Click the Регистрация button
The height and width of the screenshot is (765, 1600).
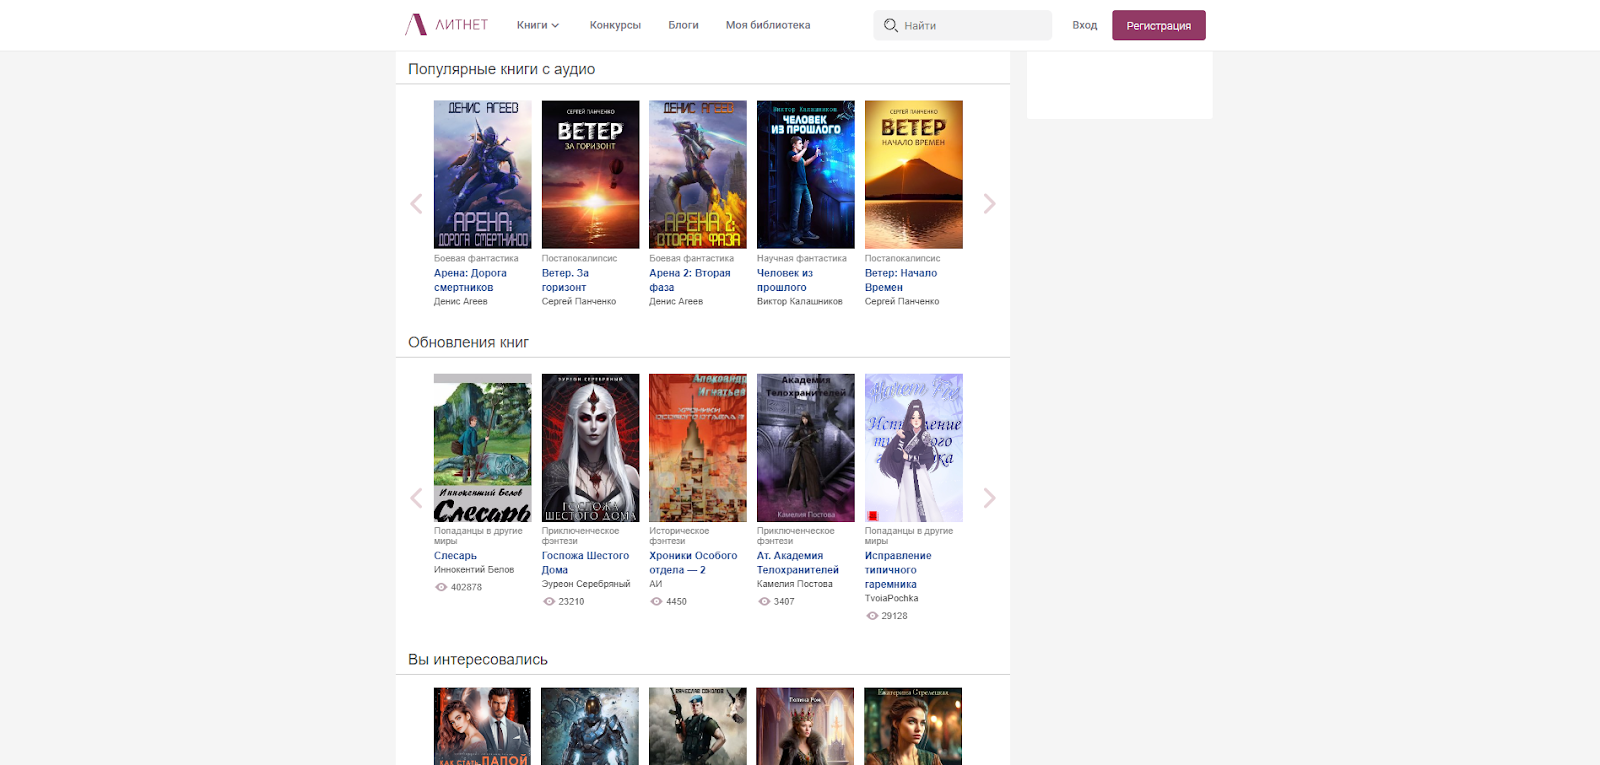click(1159, 25)
